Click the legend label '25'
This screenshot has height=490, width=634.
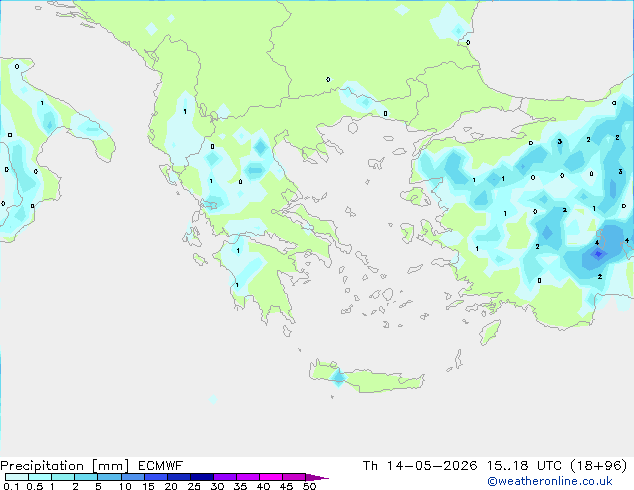194,486
